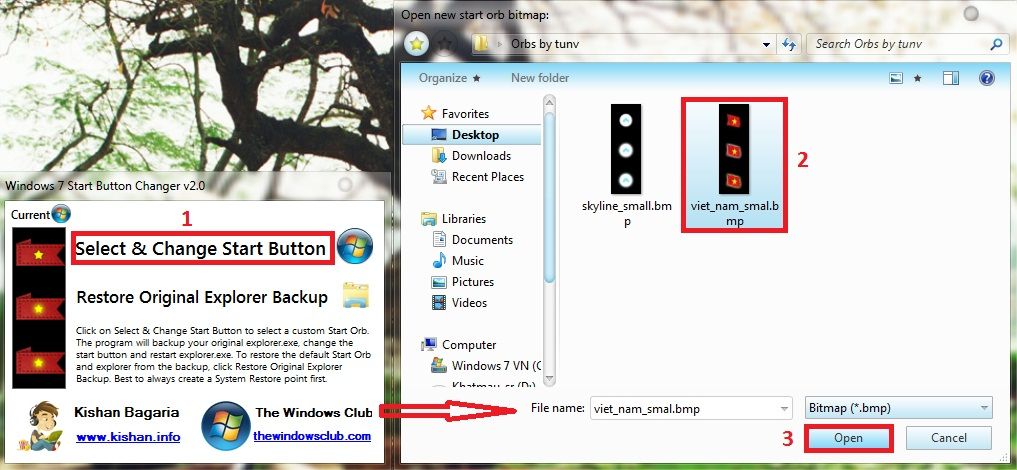Open the www.kishan.info link
The height and width of the screenshot is (470, 1017).
coord(128,437)
